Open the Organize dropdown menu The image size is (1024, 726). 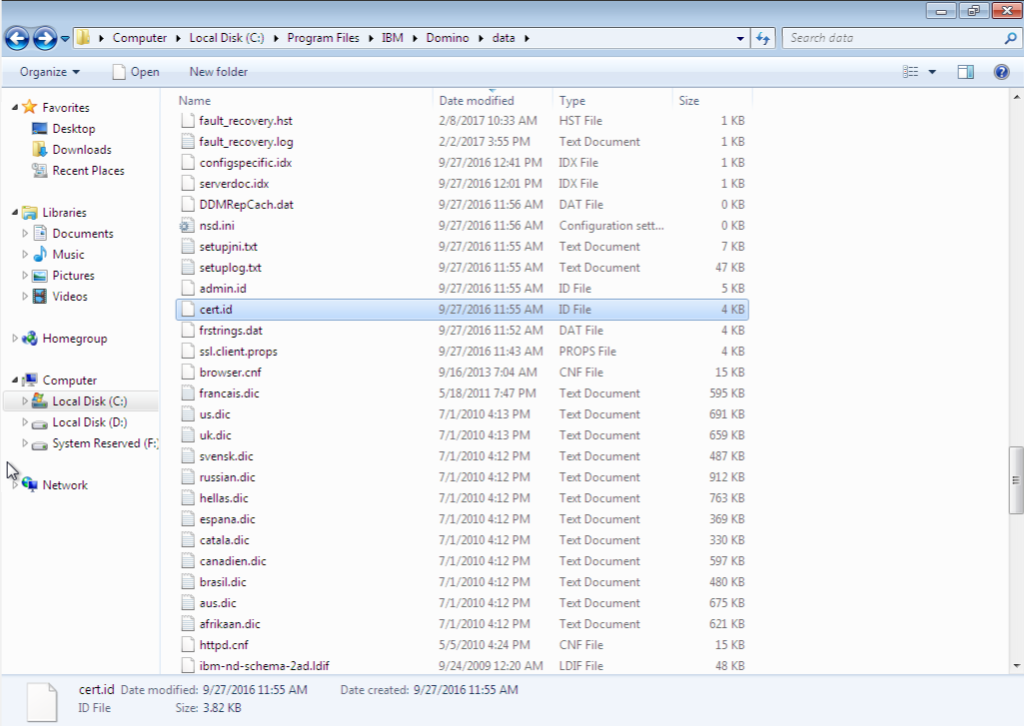(49, 72)
